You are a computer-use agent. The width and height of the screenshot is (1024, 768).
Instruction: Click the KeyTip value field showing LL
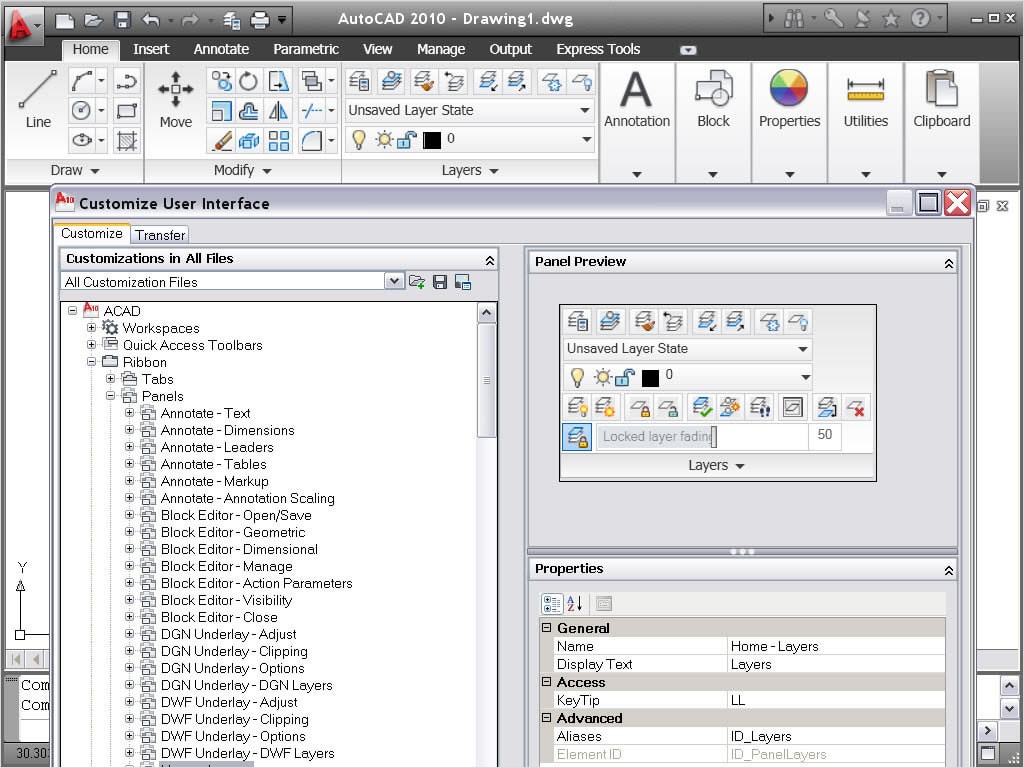(836, 700)
